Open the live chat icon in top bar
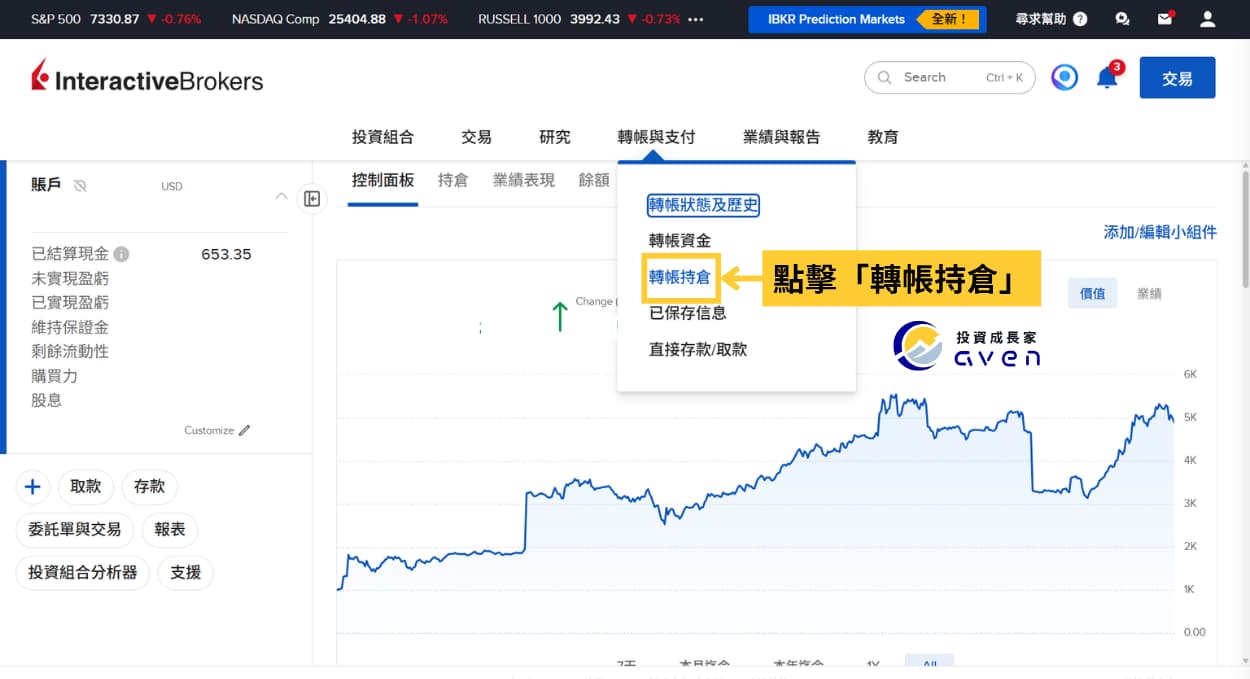 tap(1122, 19)
